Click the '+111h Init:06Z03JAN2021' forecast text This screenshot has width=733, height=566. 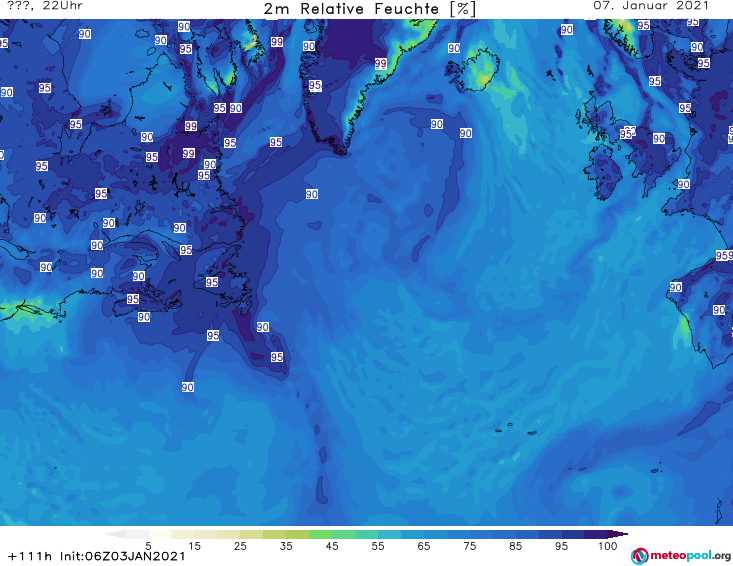97,556
